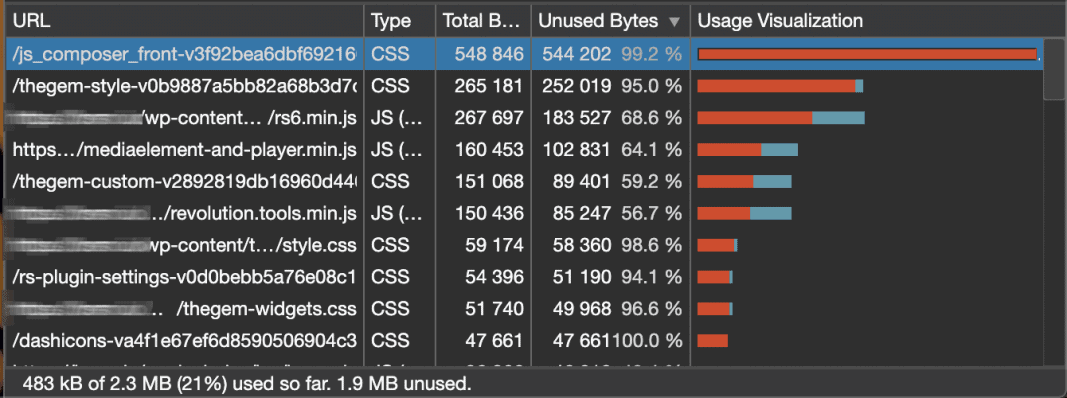Click the vertical scrollbar thumb
Viewport: 1067px width, 398px height.
point(1054,69)
